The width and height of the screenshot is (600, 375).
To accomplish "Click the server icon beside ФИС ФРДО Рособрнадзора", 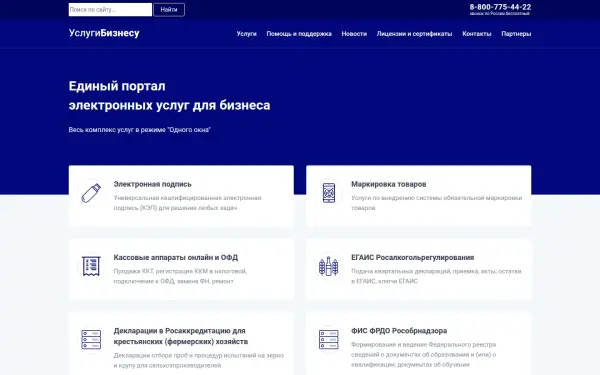I will 329,339.
